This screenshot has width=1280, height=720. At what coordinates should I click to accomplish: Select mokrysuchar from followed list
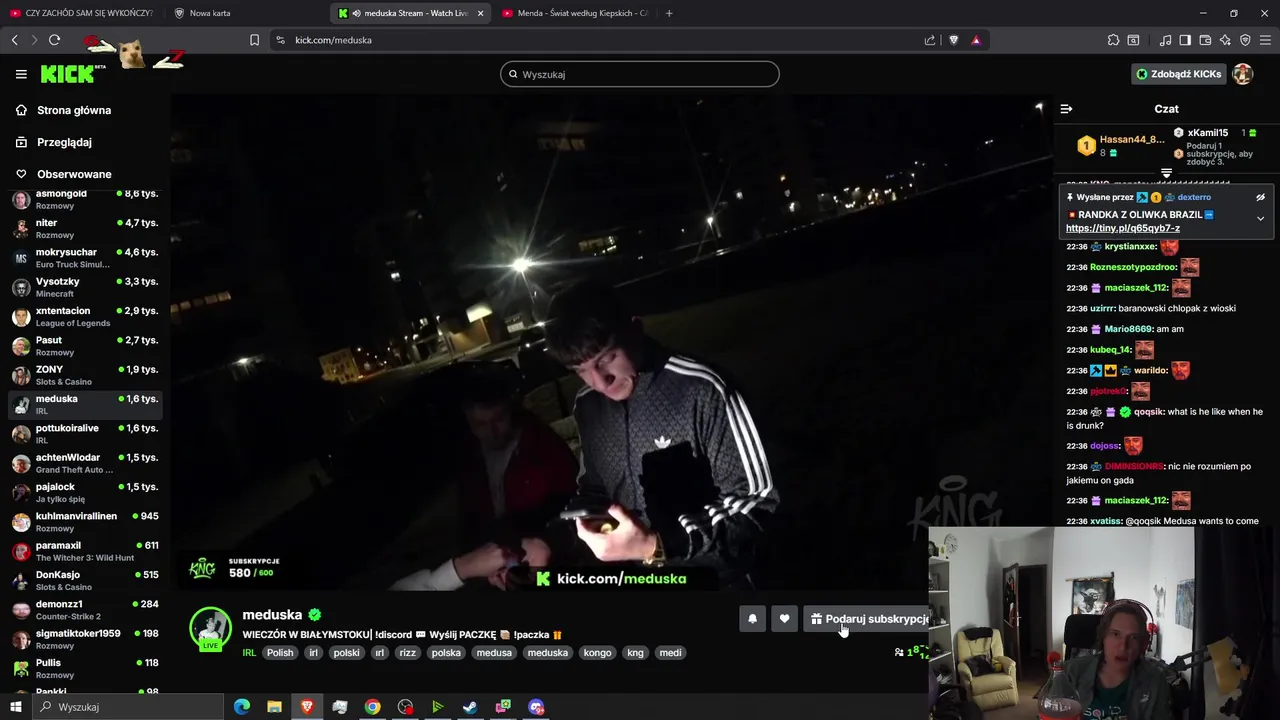coord(85,258)
